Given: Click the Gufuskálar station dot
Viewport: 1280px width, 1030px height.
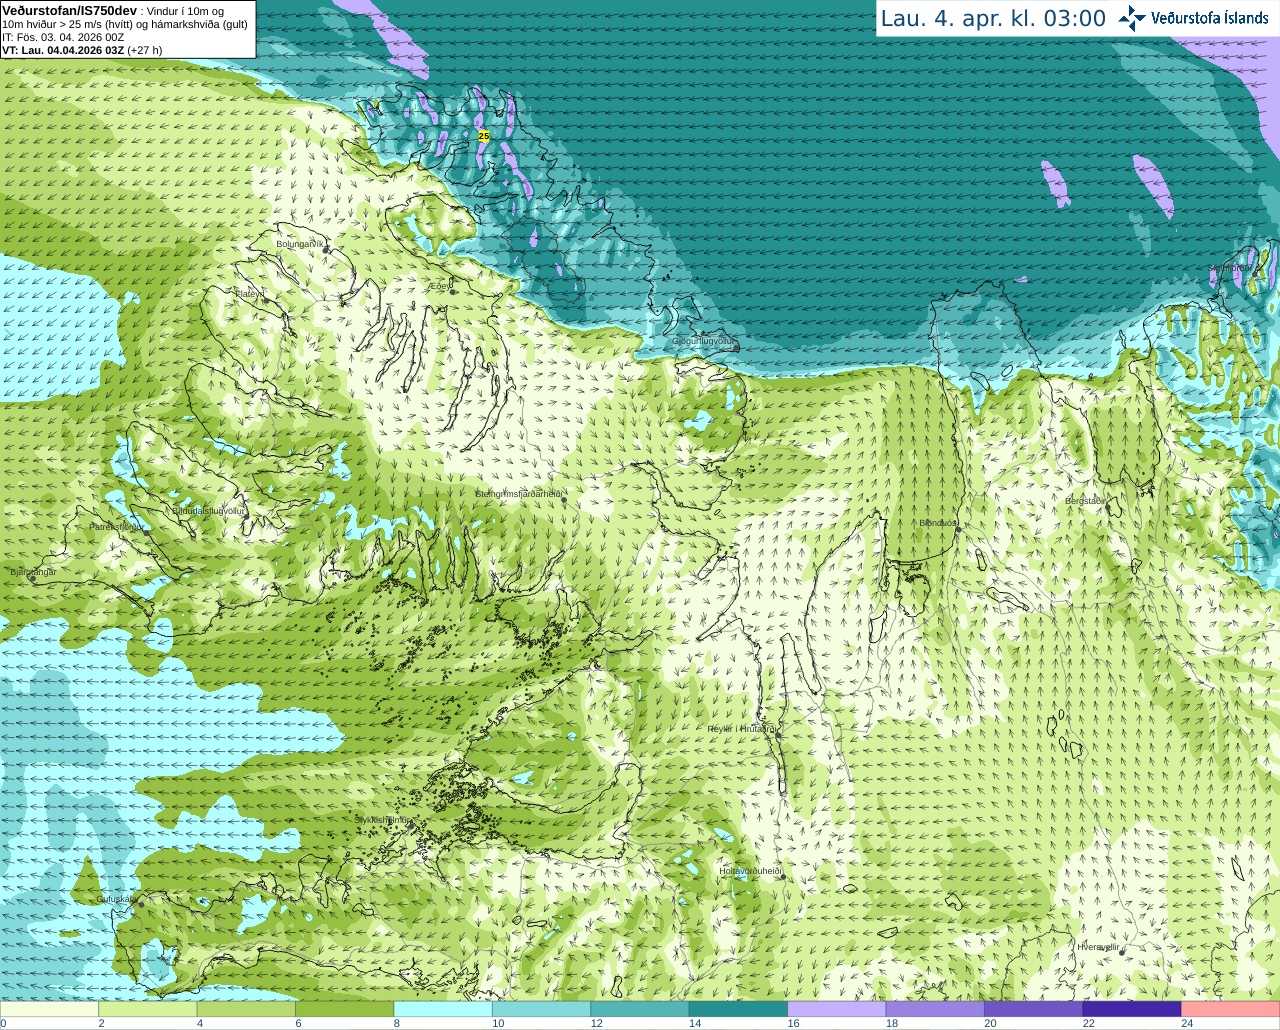Looking at the screenshot, I should click(x=140, y=904).
